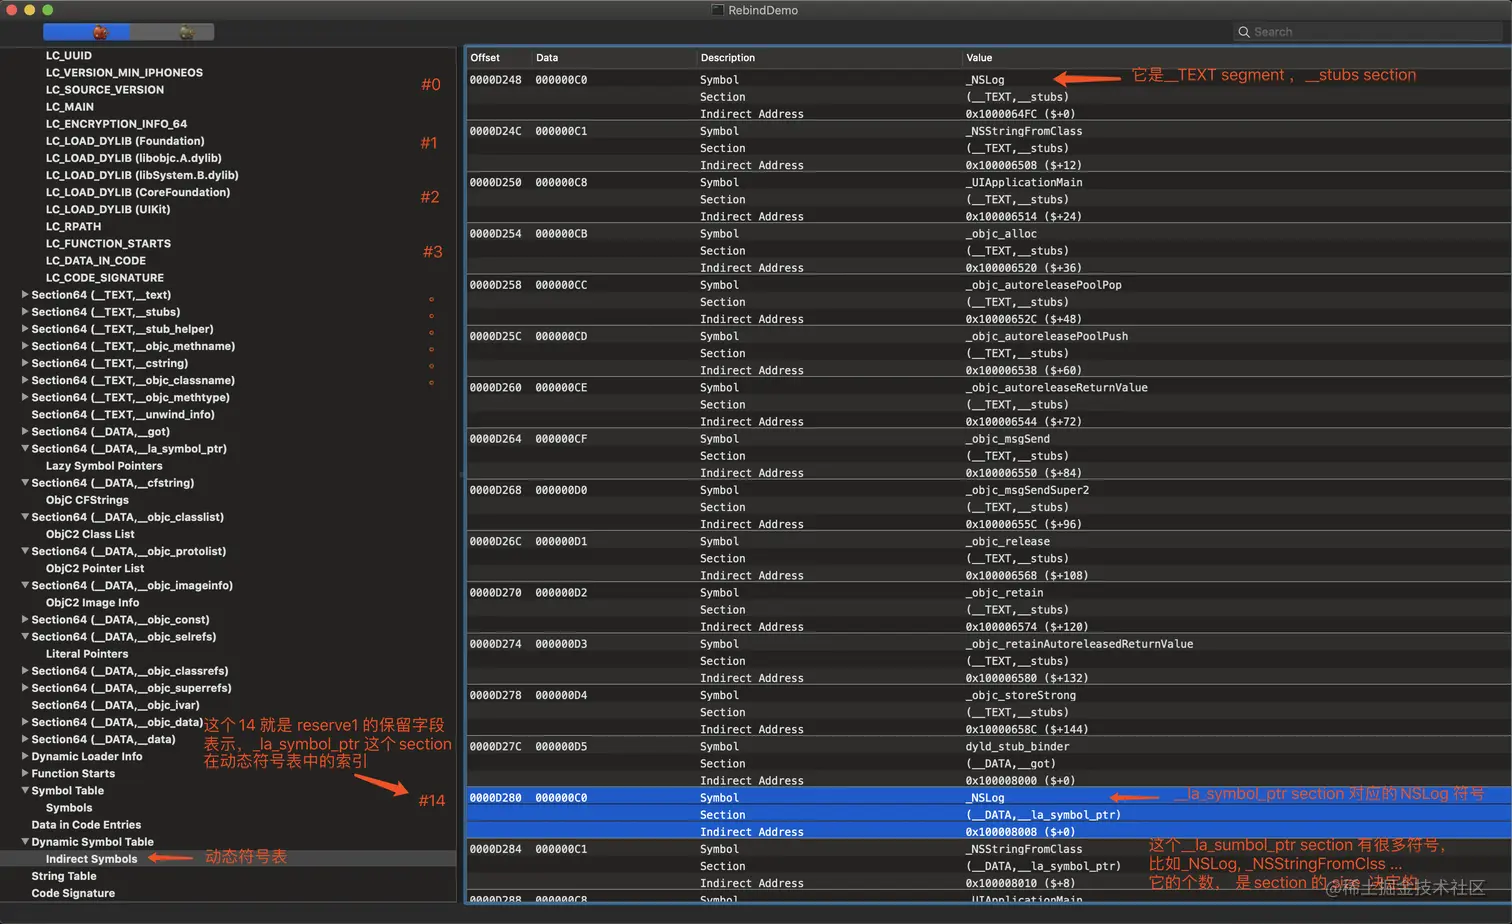
Task: Open ObjC2 Image Info item
Action: click(x=92, y=603)
